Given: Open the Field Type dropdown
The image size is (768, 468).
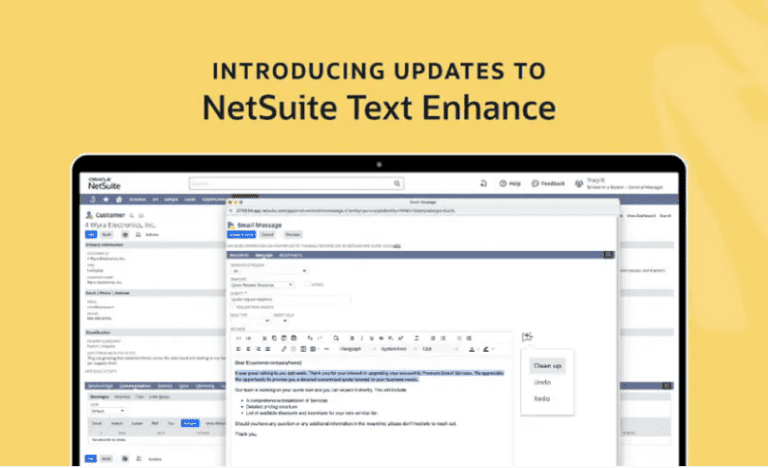Looking at the screenshot, I should point(251,321).
